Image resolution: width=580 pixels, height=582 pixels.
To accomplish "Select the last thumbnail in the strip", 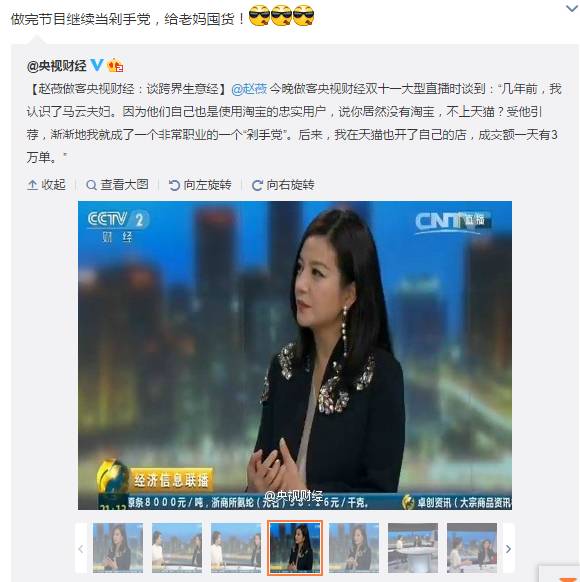I will point(472,548).
